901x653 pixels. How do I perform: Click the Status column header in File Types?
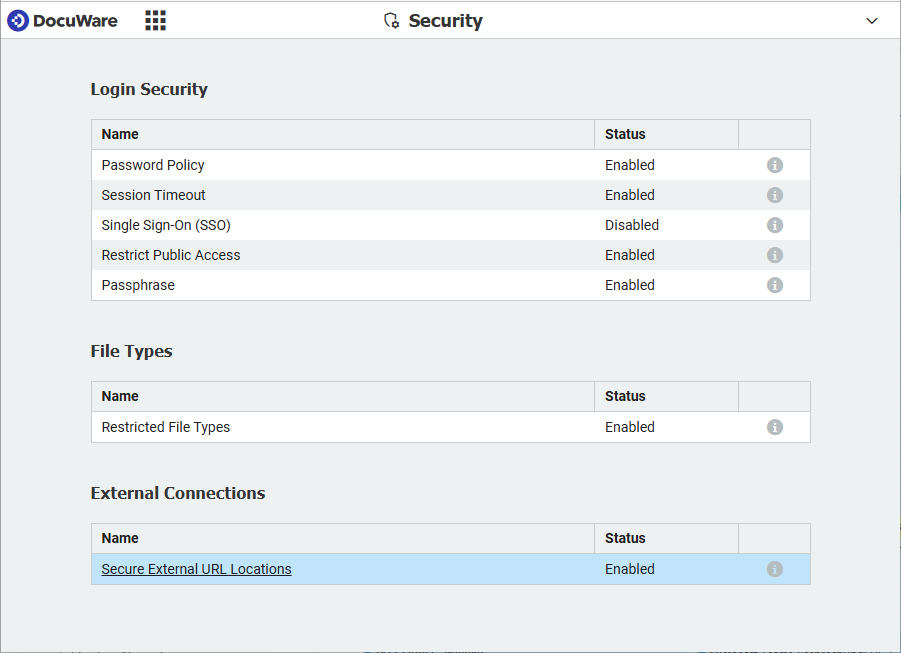point(625,396)
